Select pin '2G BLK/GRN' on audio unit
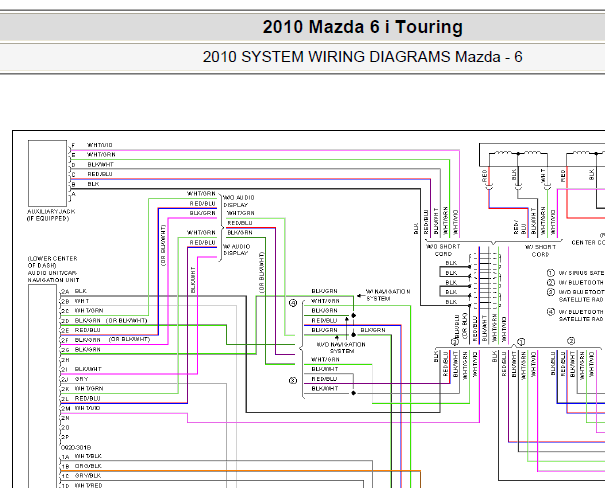Viewport: 605px width, 488px height. coord(81,350)
